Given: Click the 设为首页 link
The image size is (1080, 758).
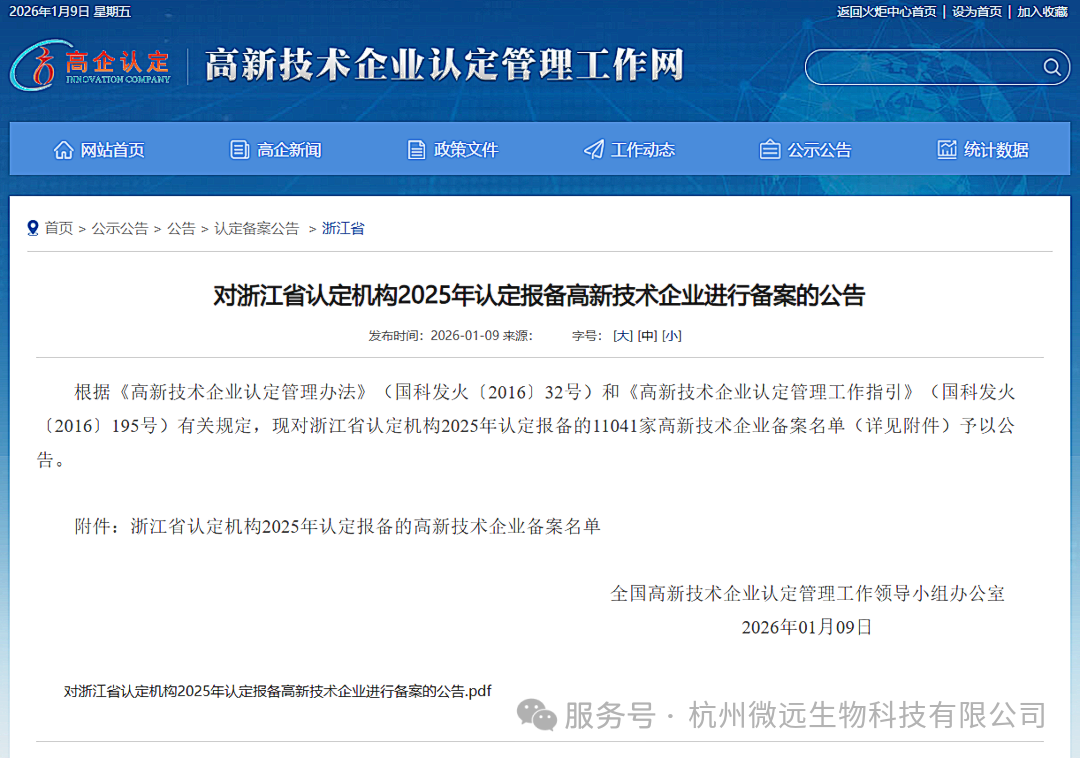Looking at the screenshot, I should coord(976,11).
